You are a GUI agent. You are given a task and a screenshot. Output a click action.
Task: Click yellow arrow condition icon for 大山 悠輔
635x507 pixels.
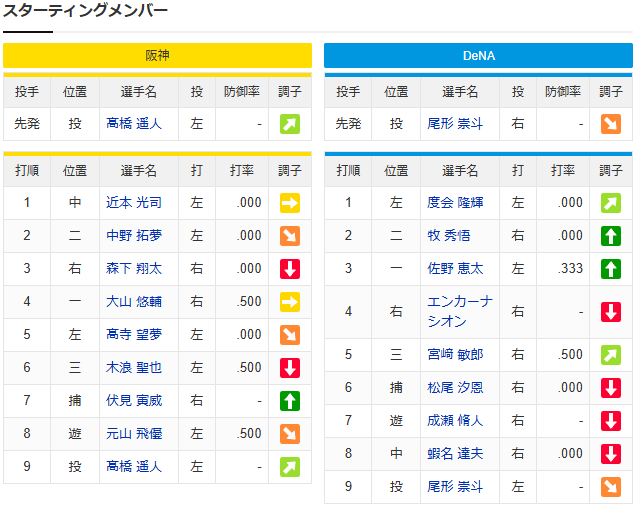pyautogui.click(x=290, y=302)
